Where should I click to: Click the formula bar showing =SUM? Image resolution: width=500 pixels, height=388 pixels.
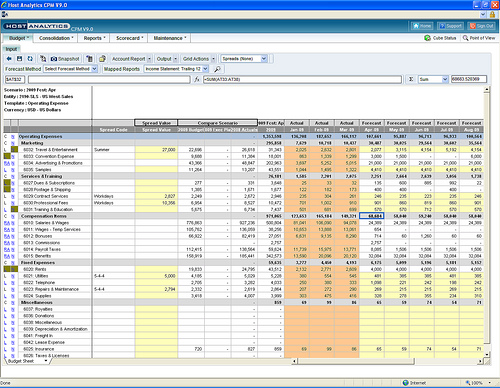tap(302, 79)
